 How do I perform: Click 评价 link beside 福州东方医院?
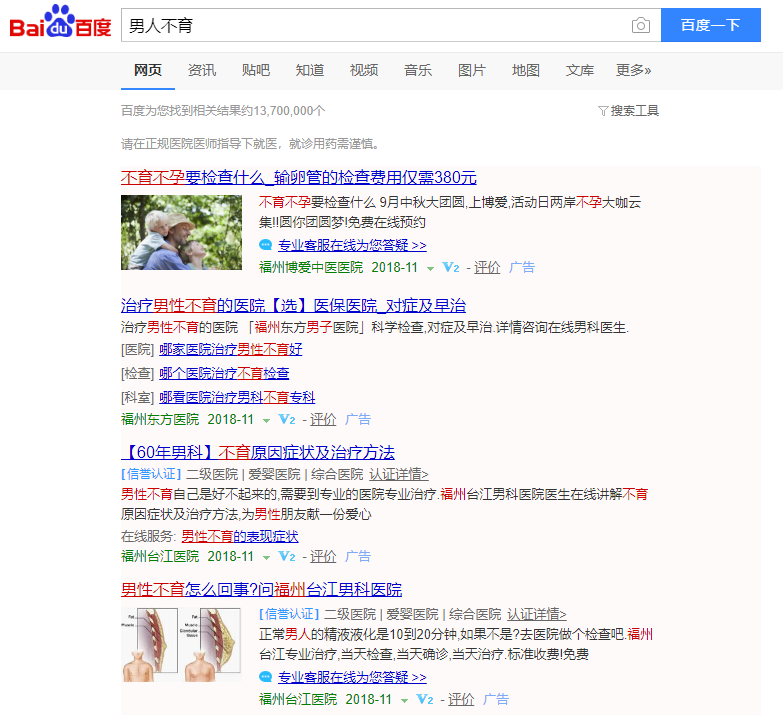pyautogui.click(x=322, y=419)
